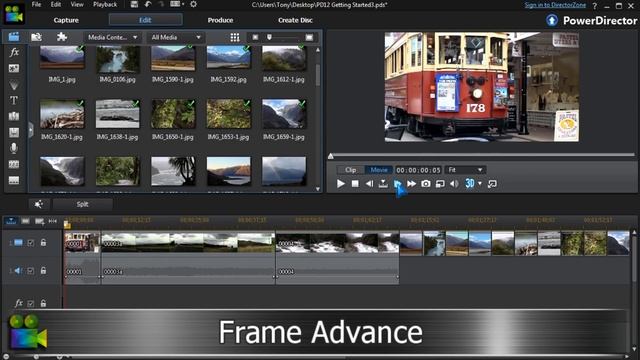Open the Media Content dropdown
640x360 pixels.
[113, 37]
